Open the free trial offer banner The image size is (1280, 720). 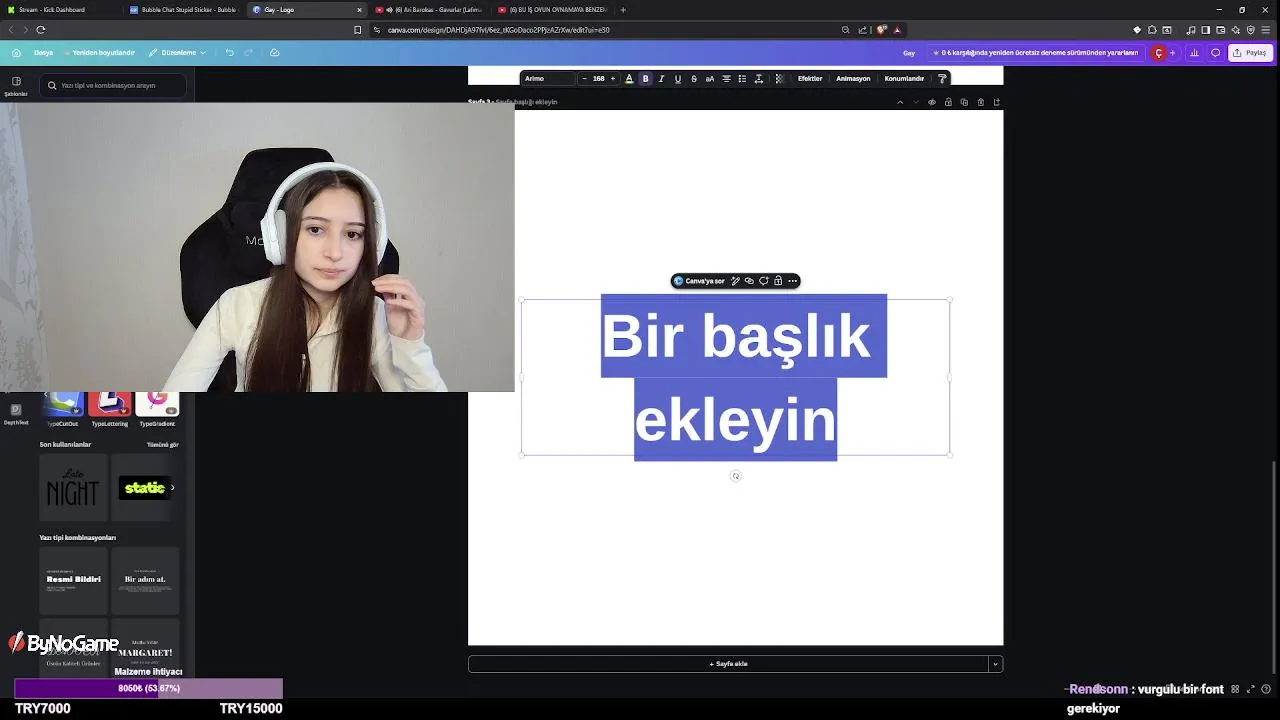pos(1035,53)
